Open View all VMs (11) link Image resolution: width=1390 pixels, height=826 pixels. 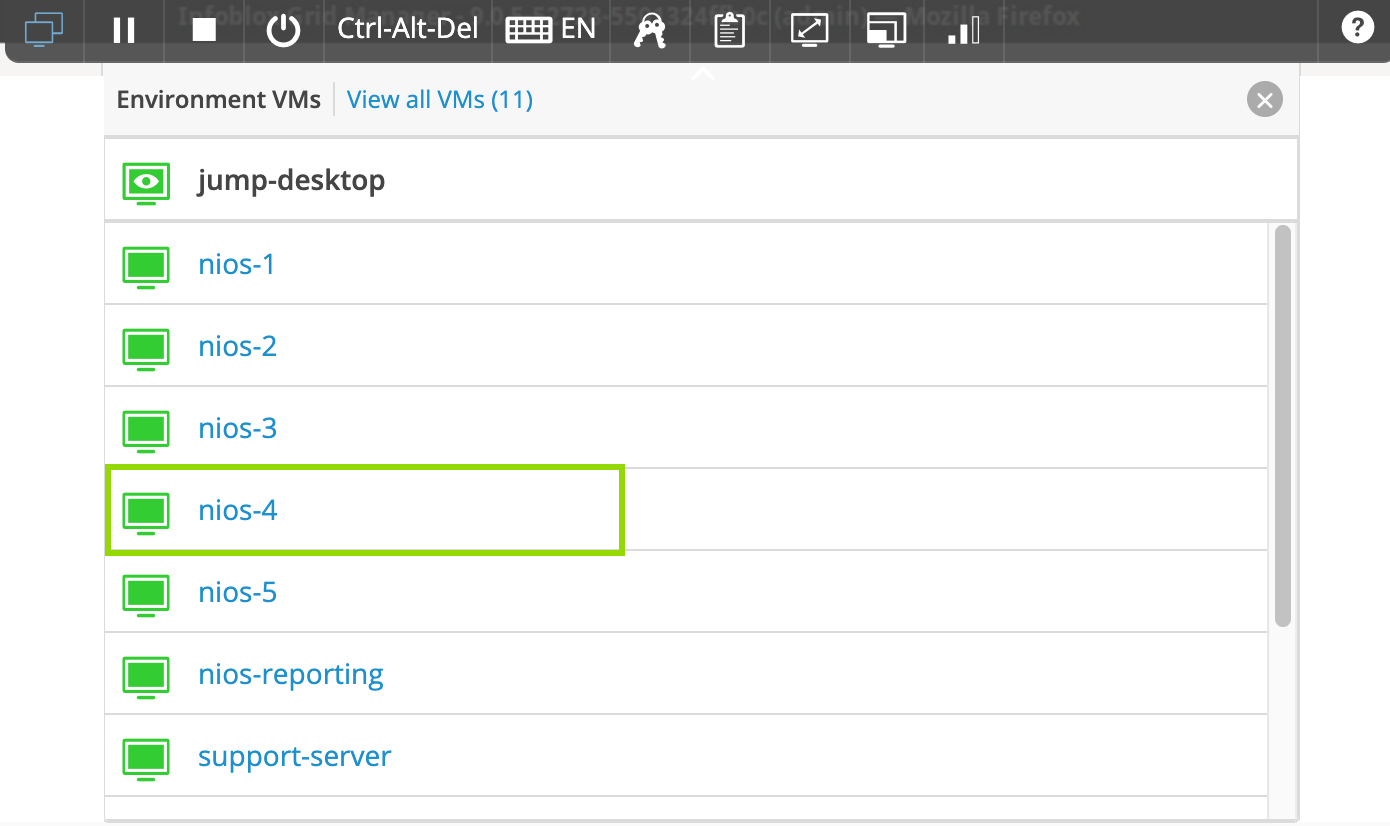pyautogui.click(x=439, y=100)
